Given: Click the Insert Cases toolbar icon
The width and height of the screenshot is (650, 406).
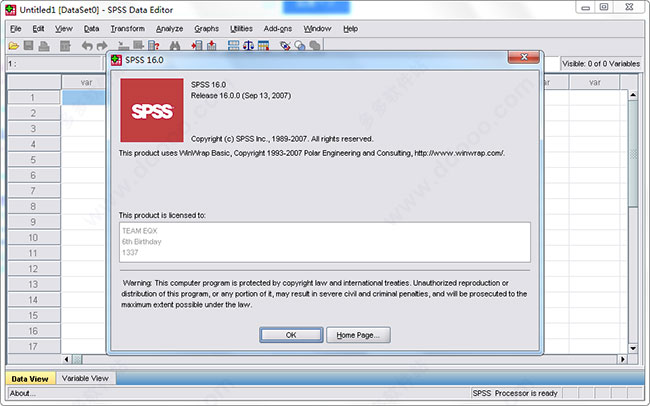Looking at the screenshot, I should coord(197,46).
